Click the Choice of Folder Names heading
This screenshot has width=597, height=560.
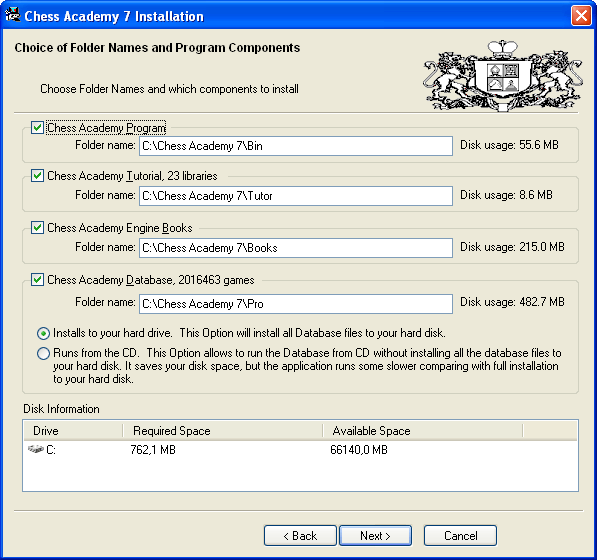tap(157, 48)
